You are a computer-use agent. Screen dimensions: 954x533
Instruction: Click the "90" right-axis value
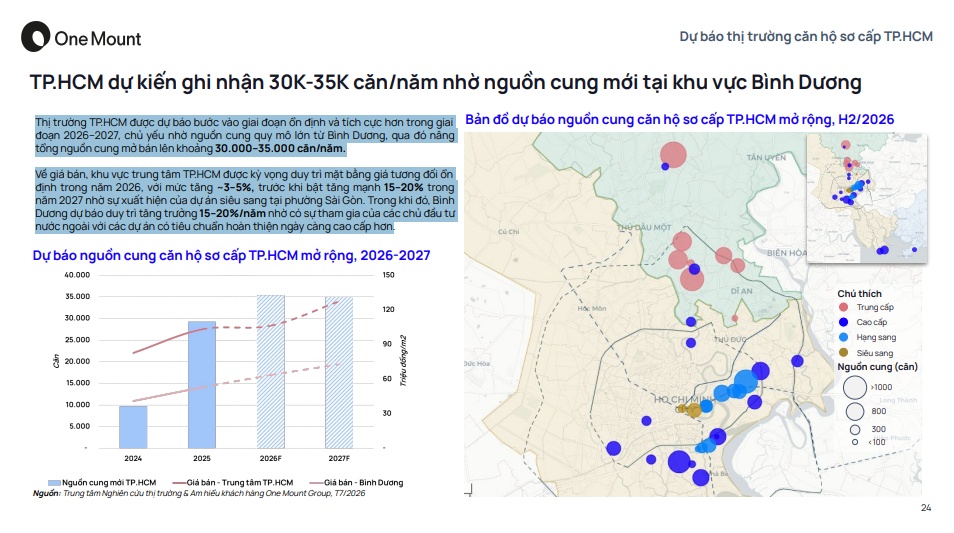pyautogui.click(x=387, y=344)
